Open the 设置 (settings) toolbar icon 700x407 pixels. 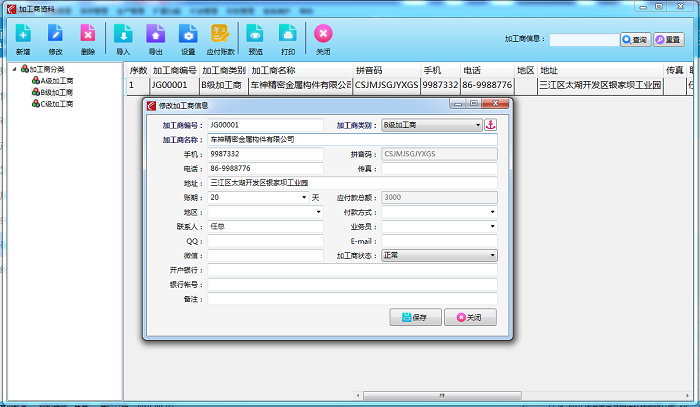(188, 39)
